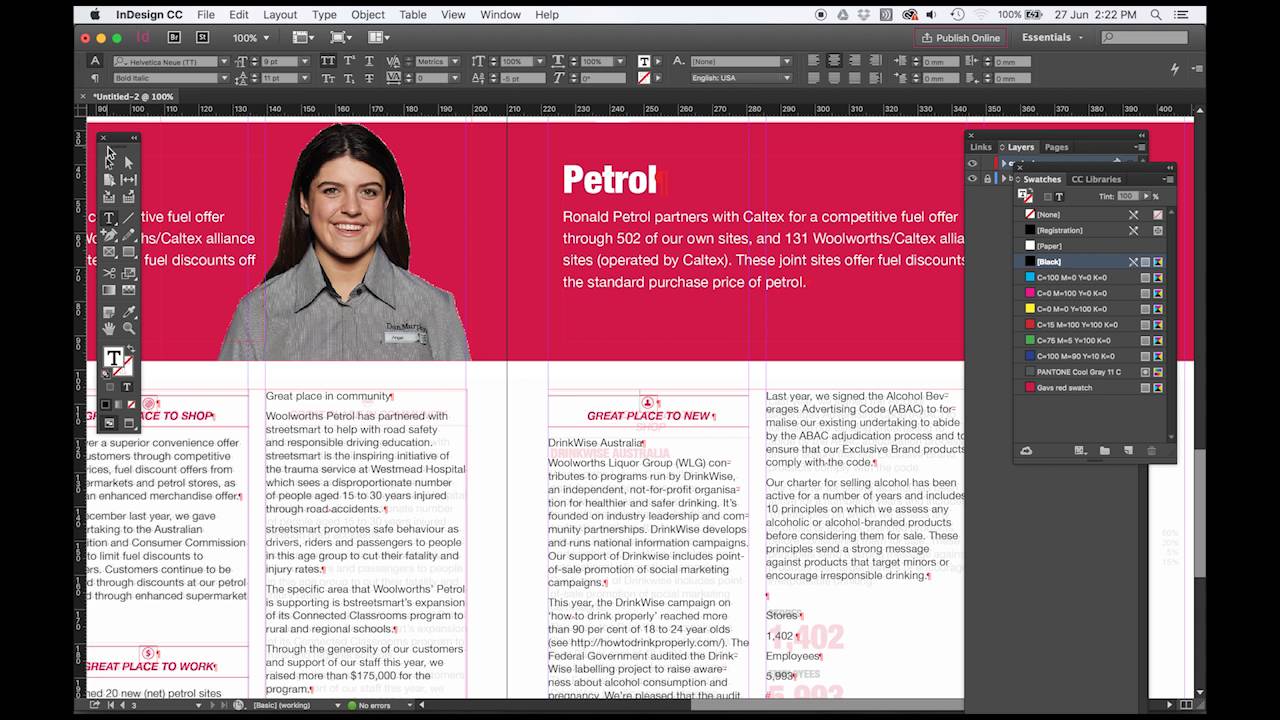
Task: Click the swap fill and stroke arrow
Action: coord(130,350)
